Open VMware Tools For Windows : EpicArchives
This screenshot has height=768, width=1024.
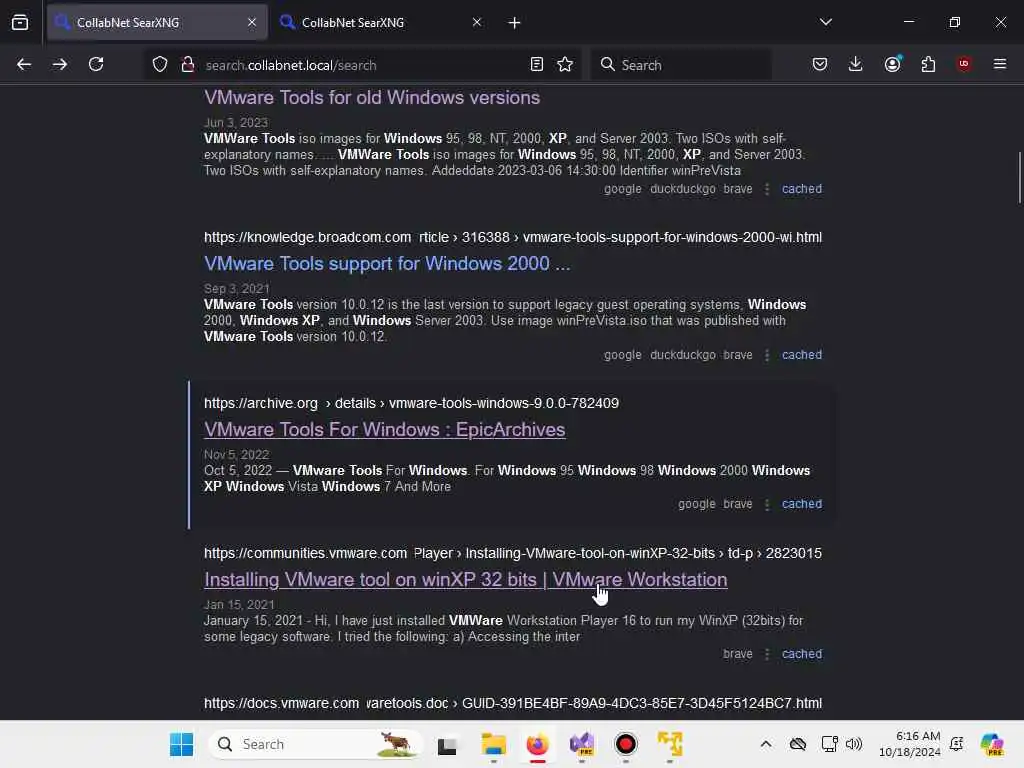coord(385,430)
